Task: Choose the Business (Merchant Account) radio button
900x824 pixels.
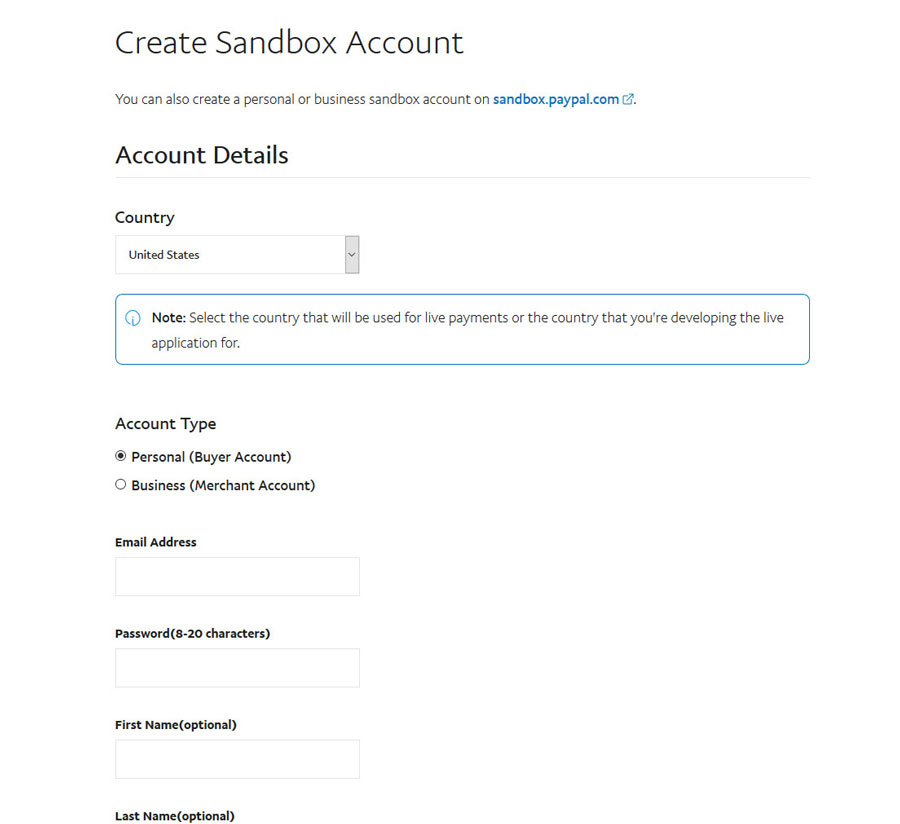Action: (x=121, y=485)
